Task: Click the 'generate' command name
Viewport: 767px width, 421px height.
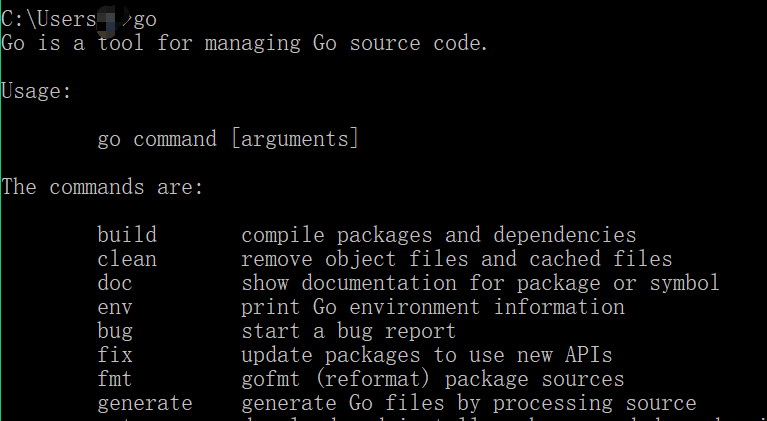Action: [x=145, y=404]
